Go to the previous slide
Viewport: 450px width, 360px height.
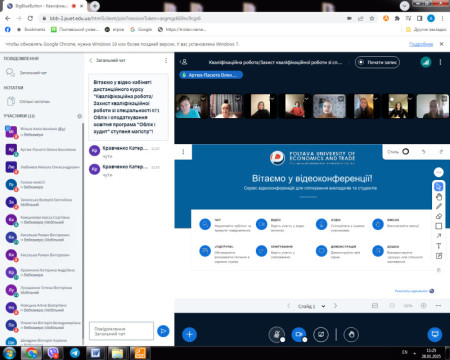pyautogui.click(x=289, y=306)
